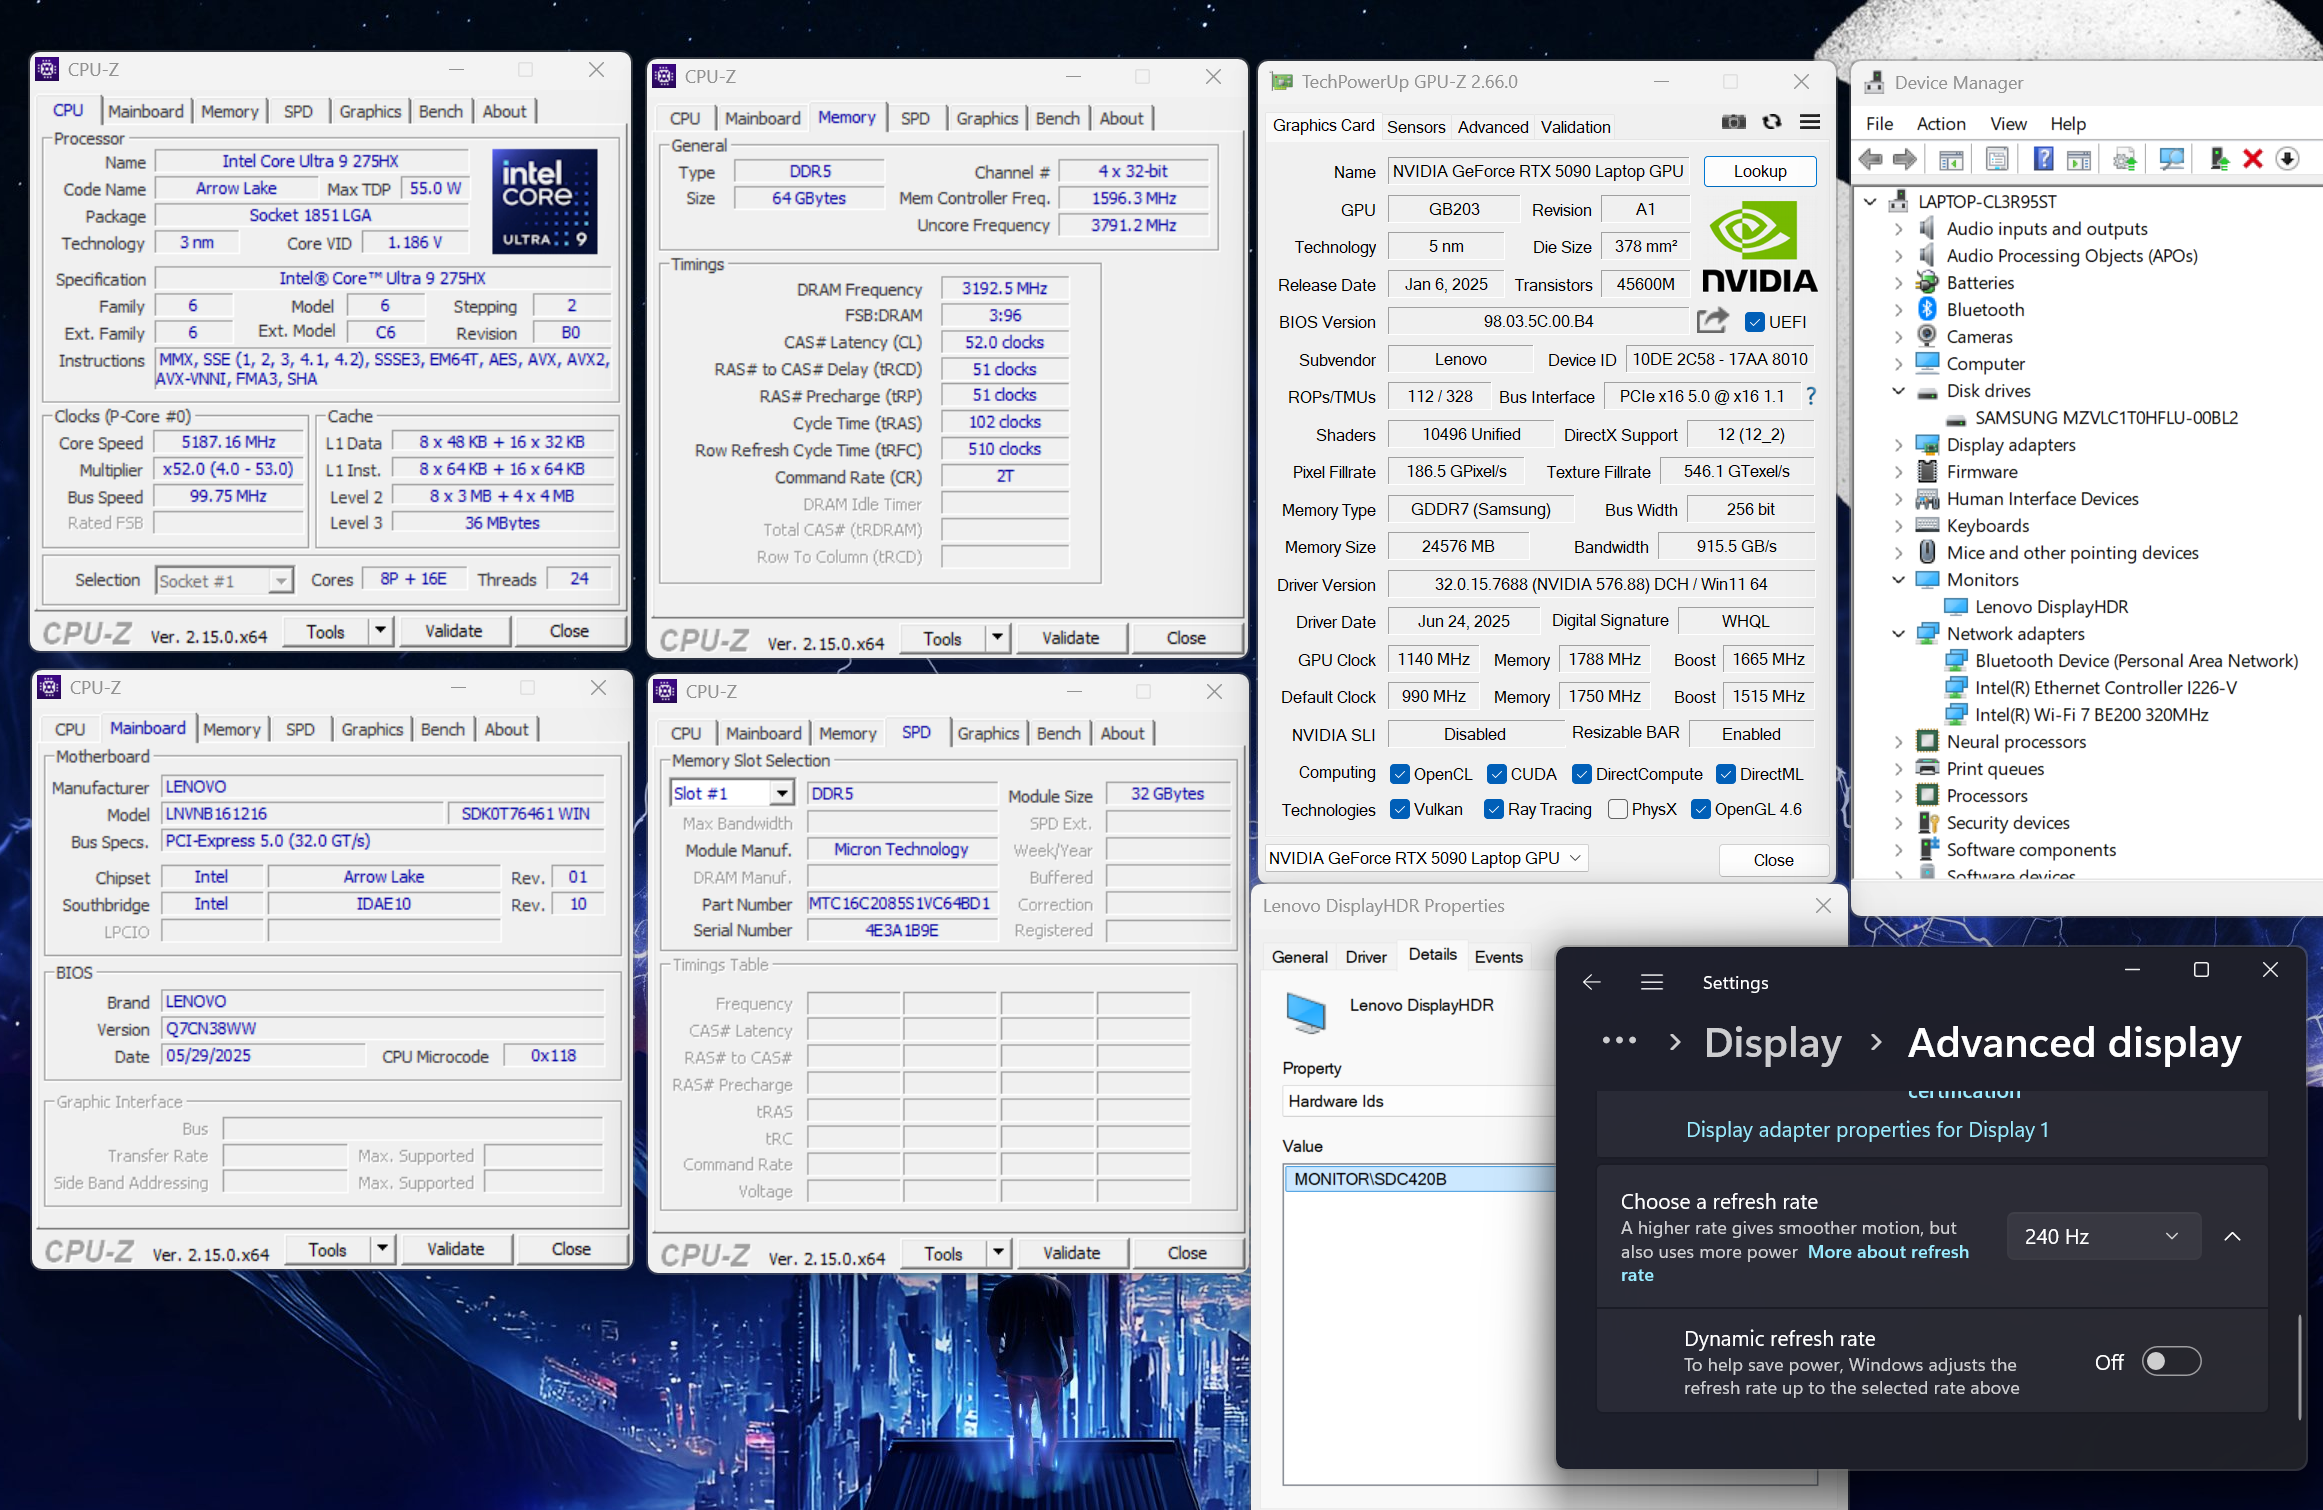2323x1510 pixels.
Task: Click the Bluetooth icon in Device Manager tree
Action: click(1927, 310)
